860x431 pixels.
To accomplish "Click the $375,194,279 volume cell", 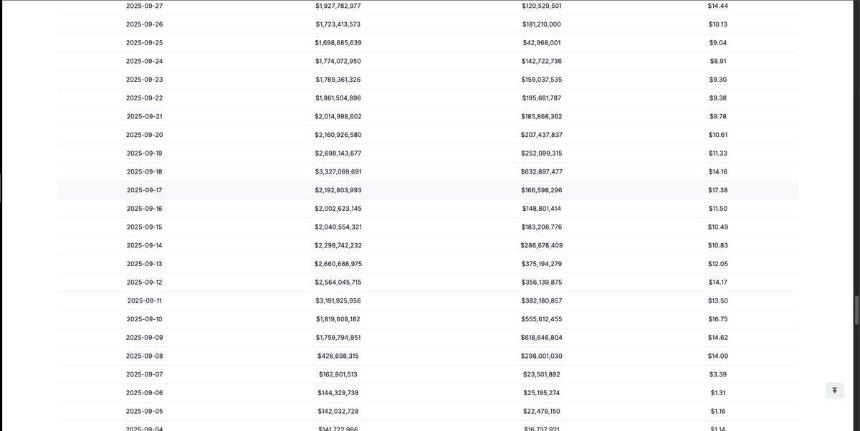I will (x=542, y=264).
